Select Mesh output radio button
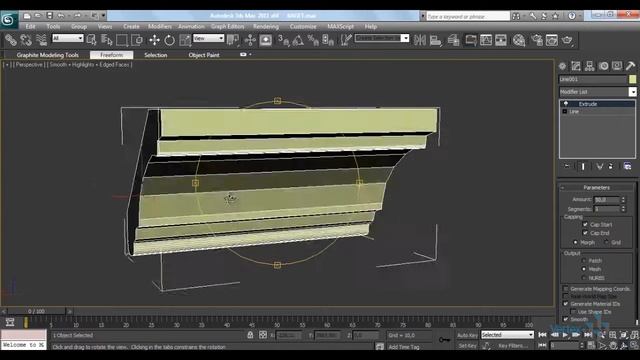 pyautogui.click(x=584, y=269)
